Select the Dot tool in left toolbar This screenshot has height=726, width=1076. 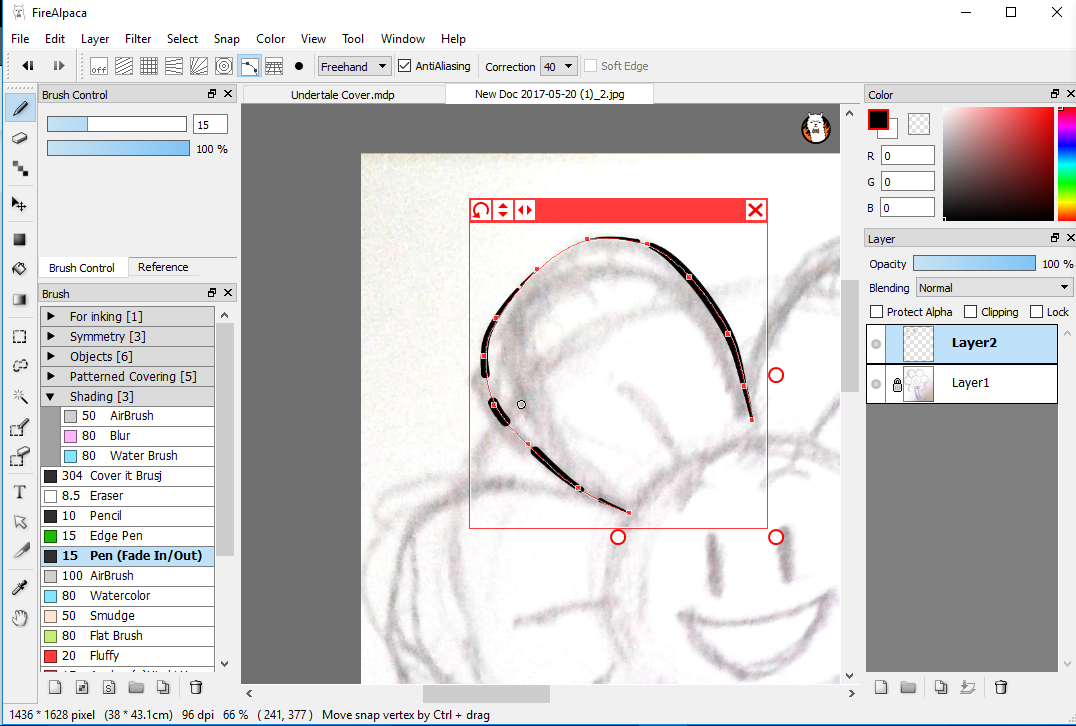[x=20, y=169]
